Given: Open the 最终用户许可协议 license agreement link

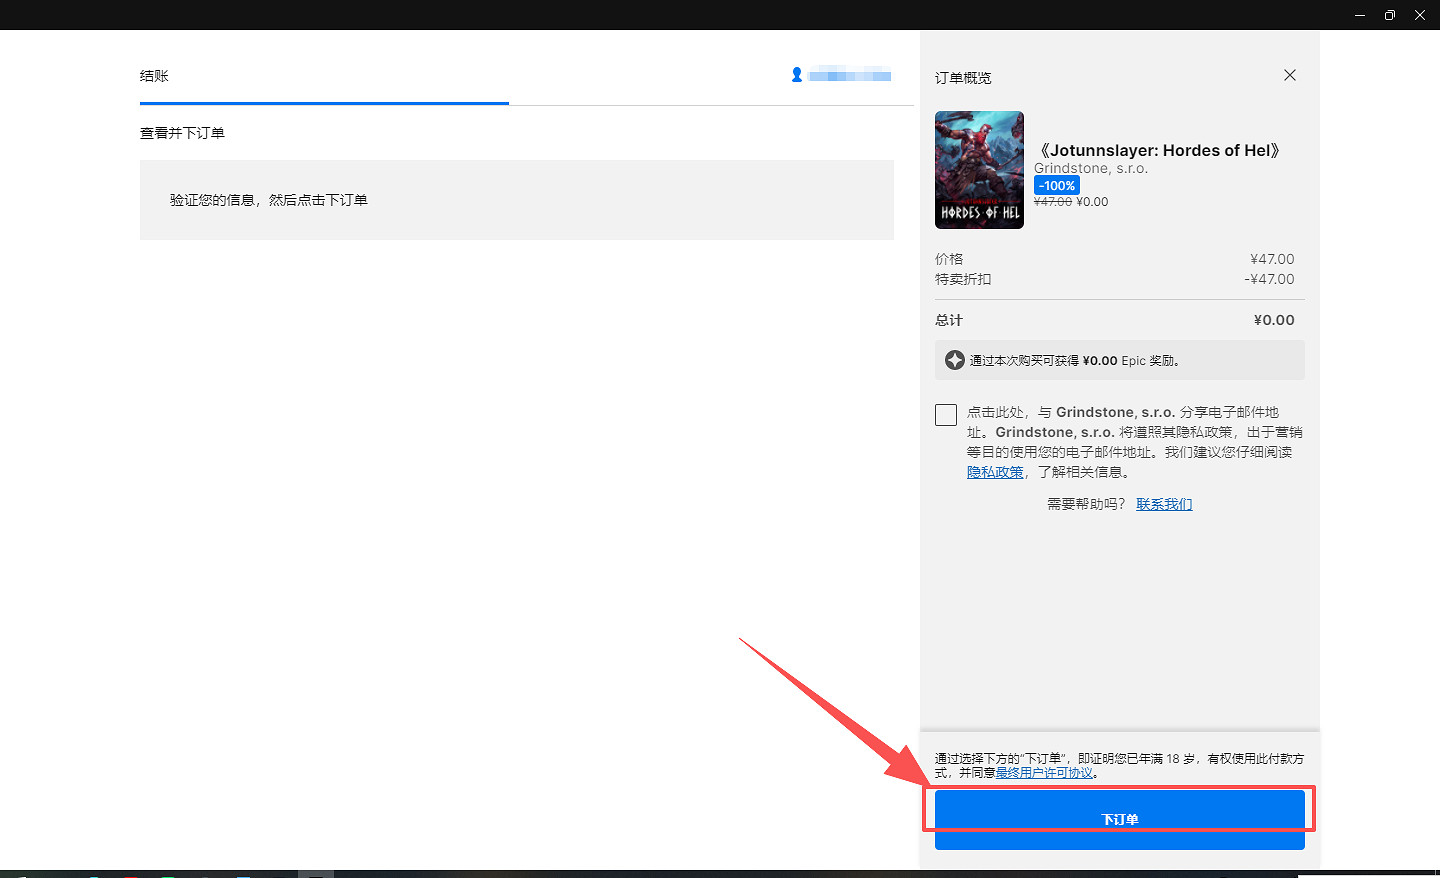Looking at the screenshot, I should tap(1044, 773).
